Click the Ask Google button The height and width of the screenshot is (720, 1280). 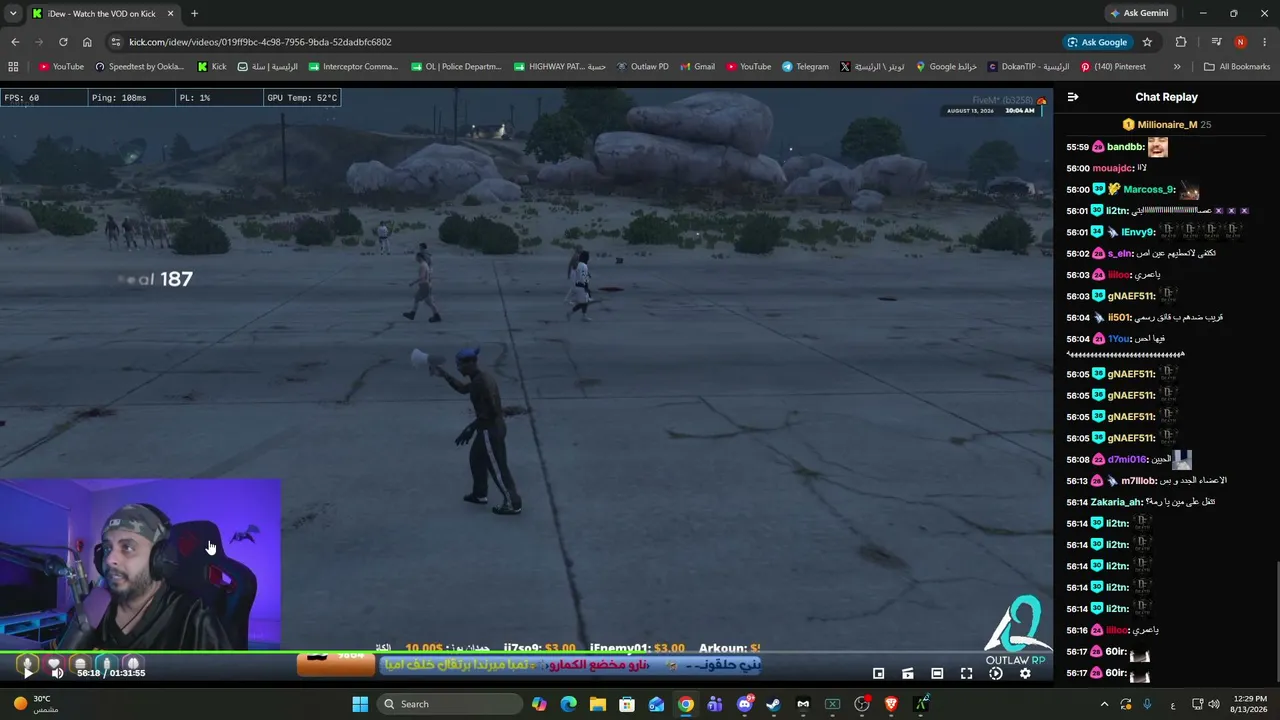pos(1097,42)
